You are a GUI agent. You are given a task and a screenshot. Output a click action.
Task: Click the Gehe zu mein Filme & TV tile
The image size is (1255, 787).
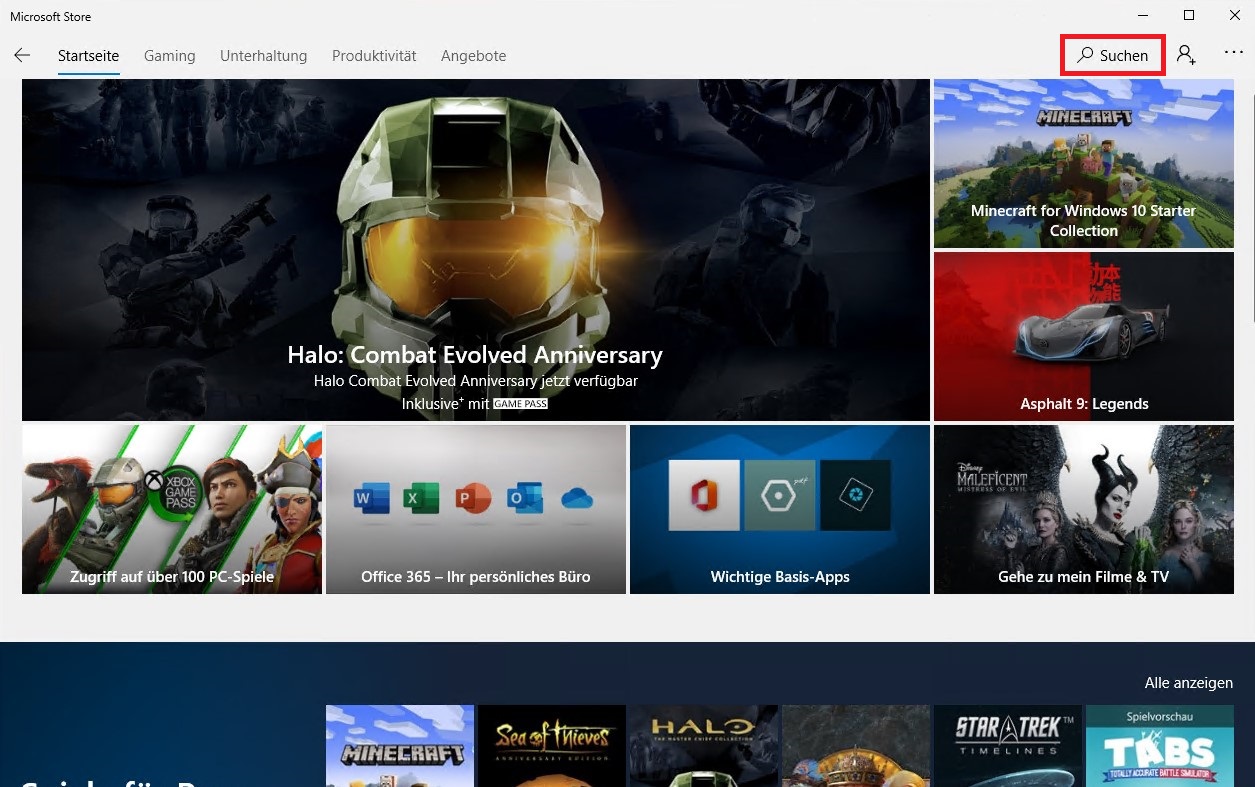[1083, 509]
